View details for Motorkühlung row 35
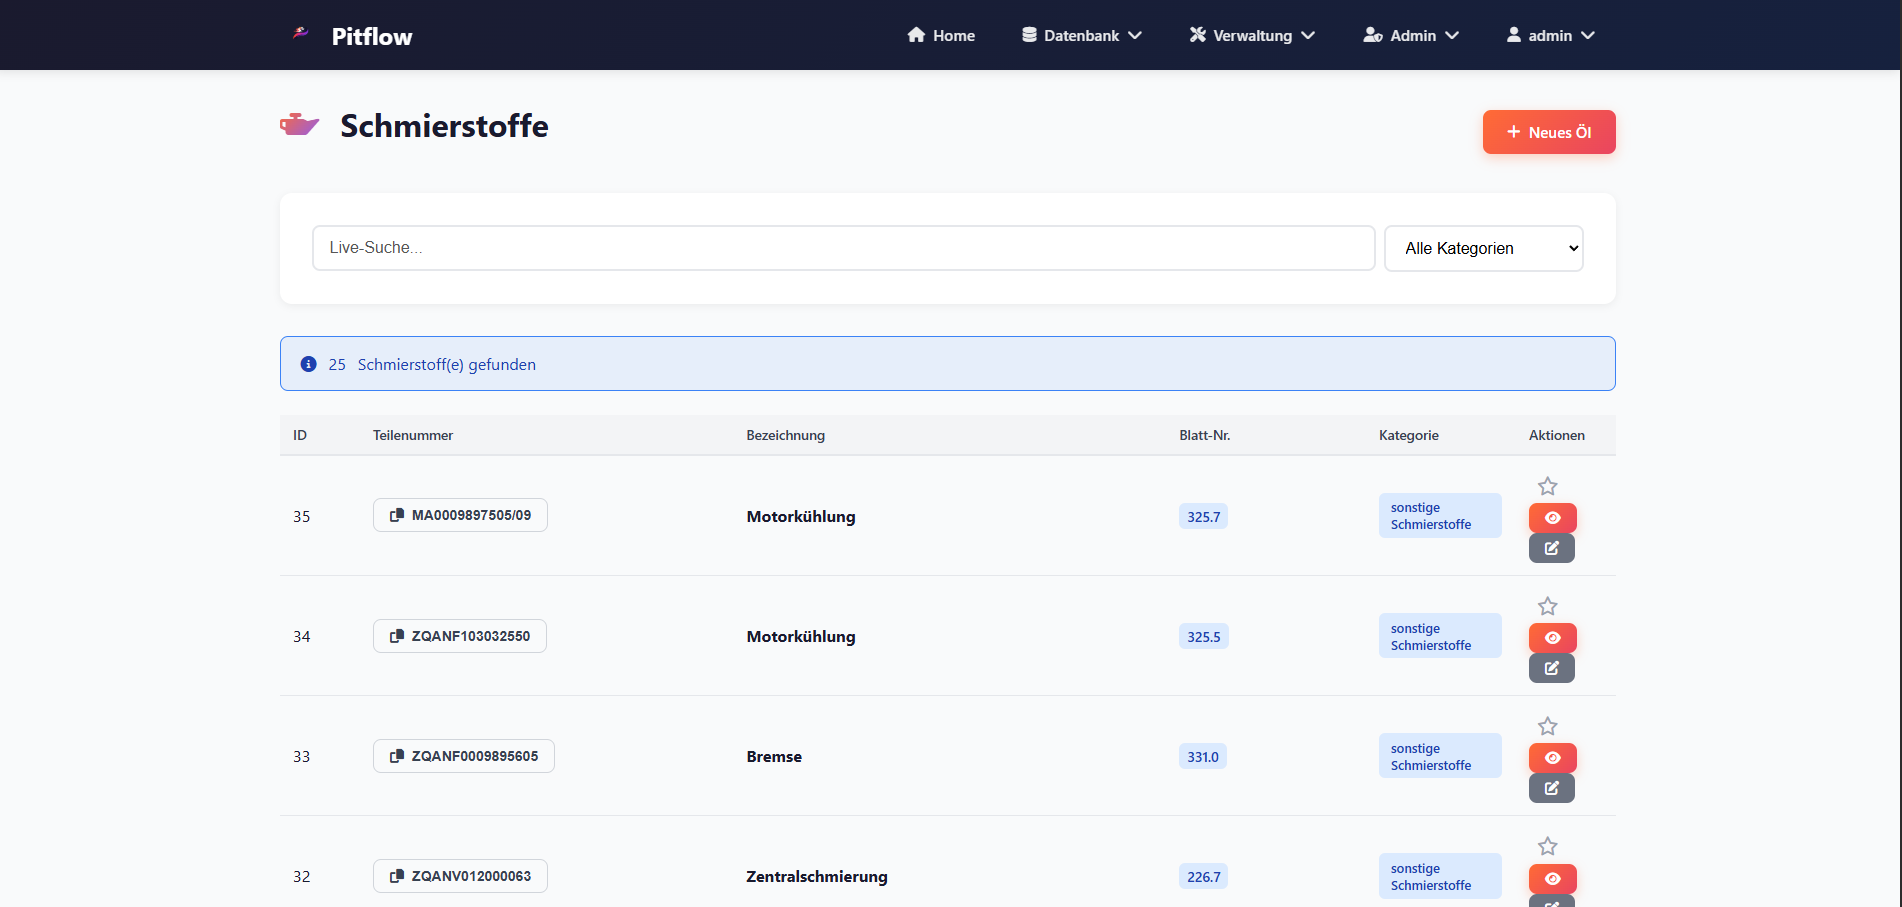Viewport: 1902px width, 907px height. (x=1552, y=518)
